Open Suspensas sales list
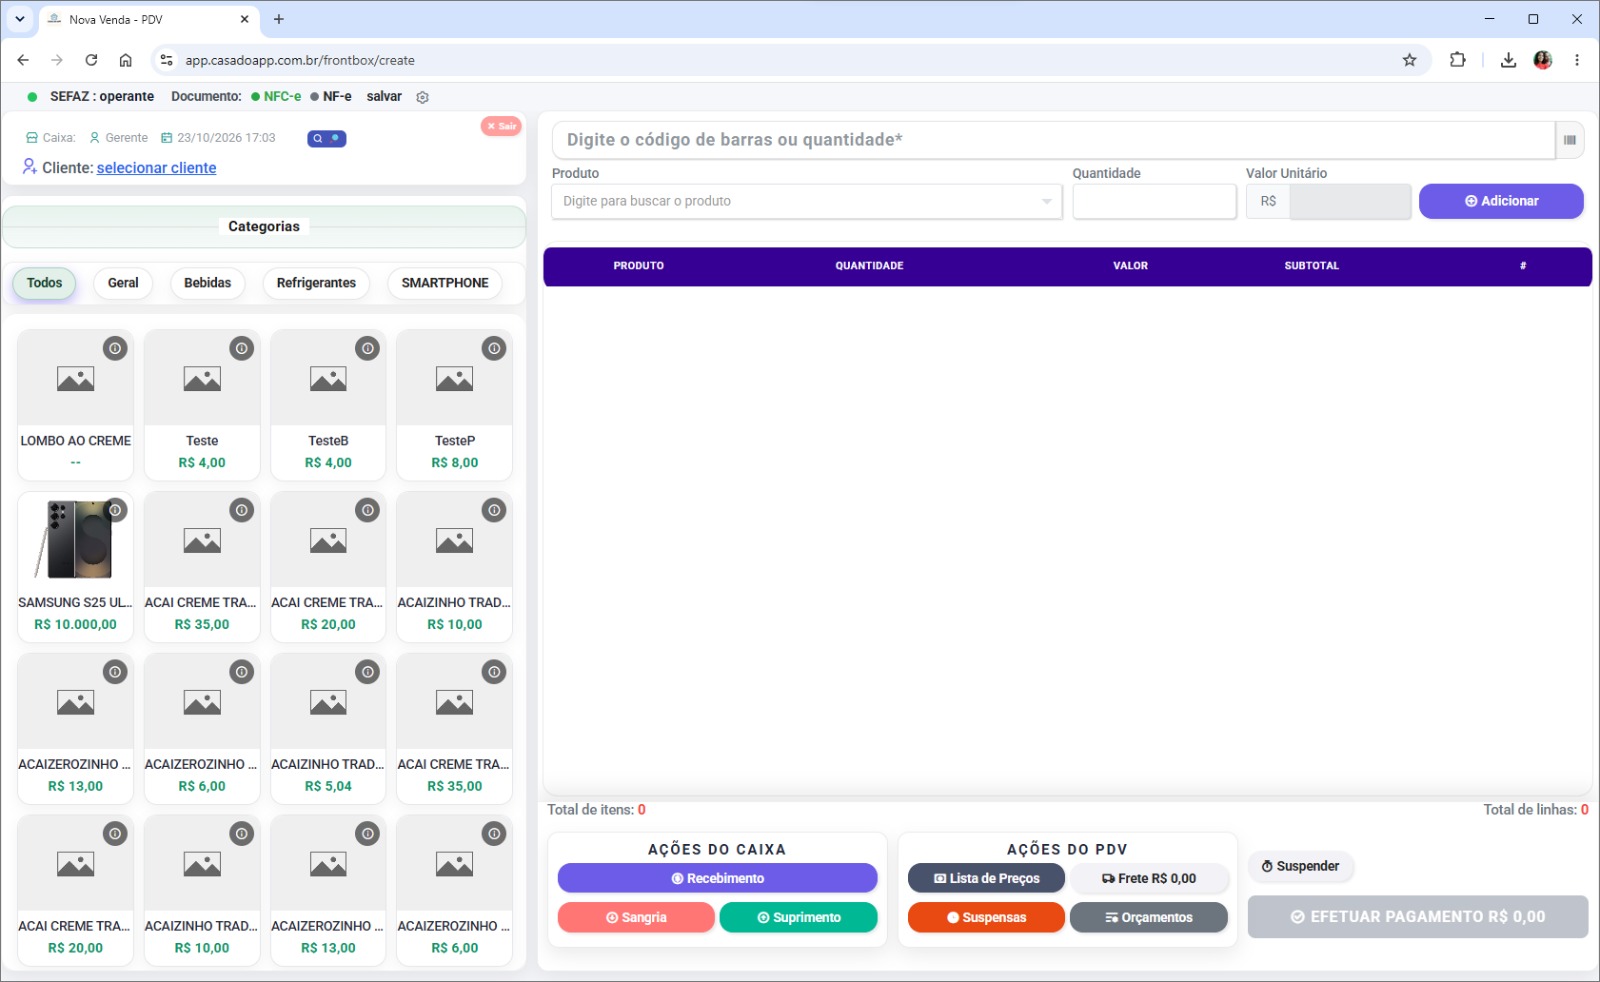Screen dimensions: 1600x982 coord(986,917)
